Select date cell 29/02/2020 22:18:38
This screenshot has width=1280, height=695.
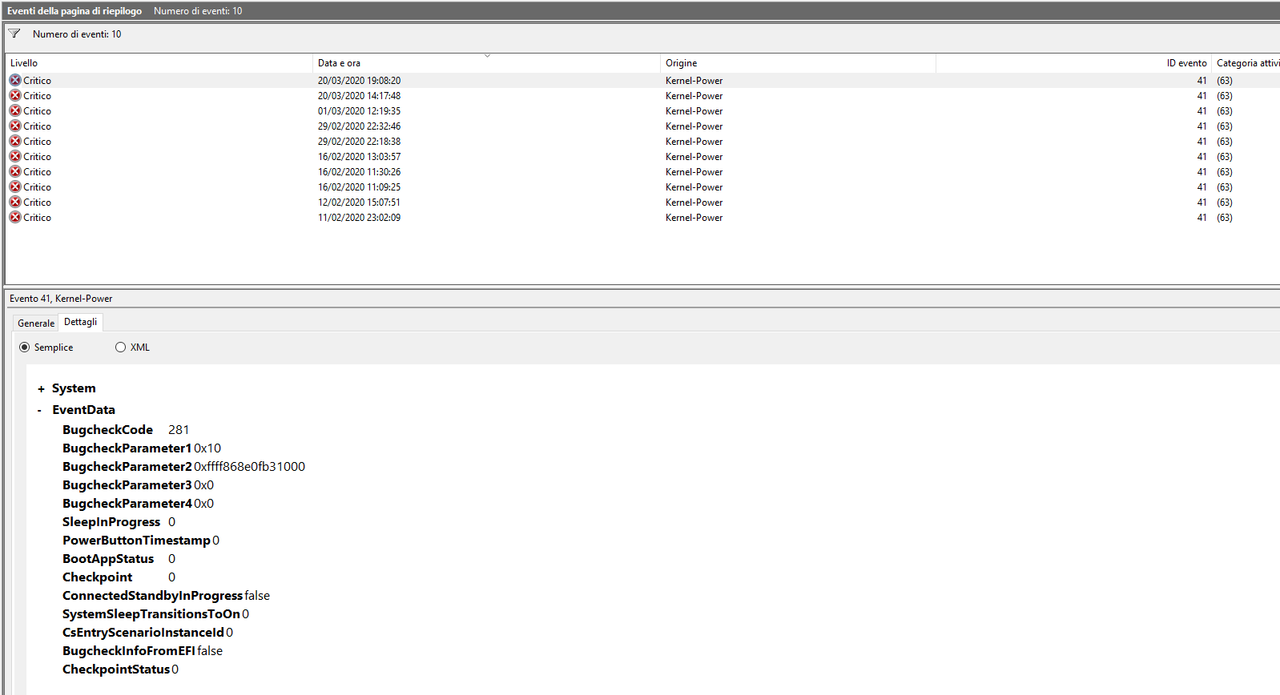pos(359,141)
